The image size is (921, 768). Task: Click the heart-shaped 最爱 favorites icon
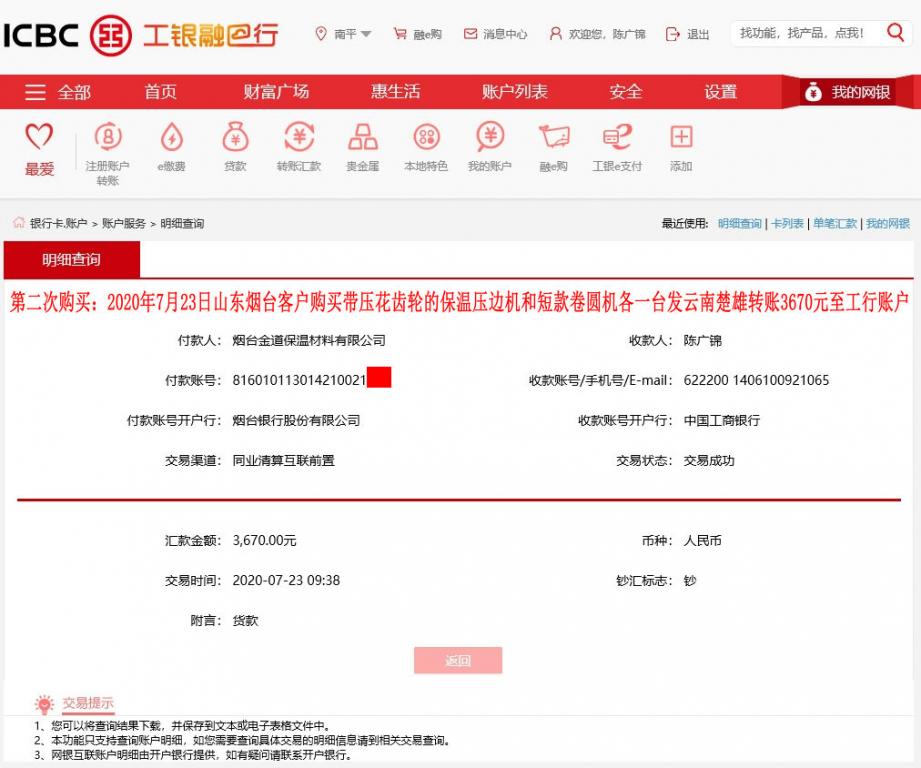click(39, 143)
